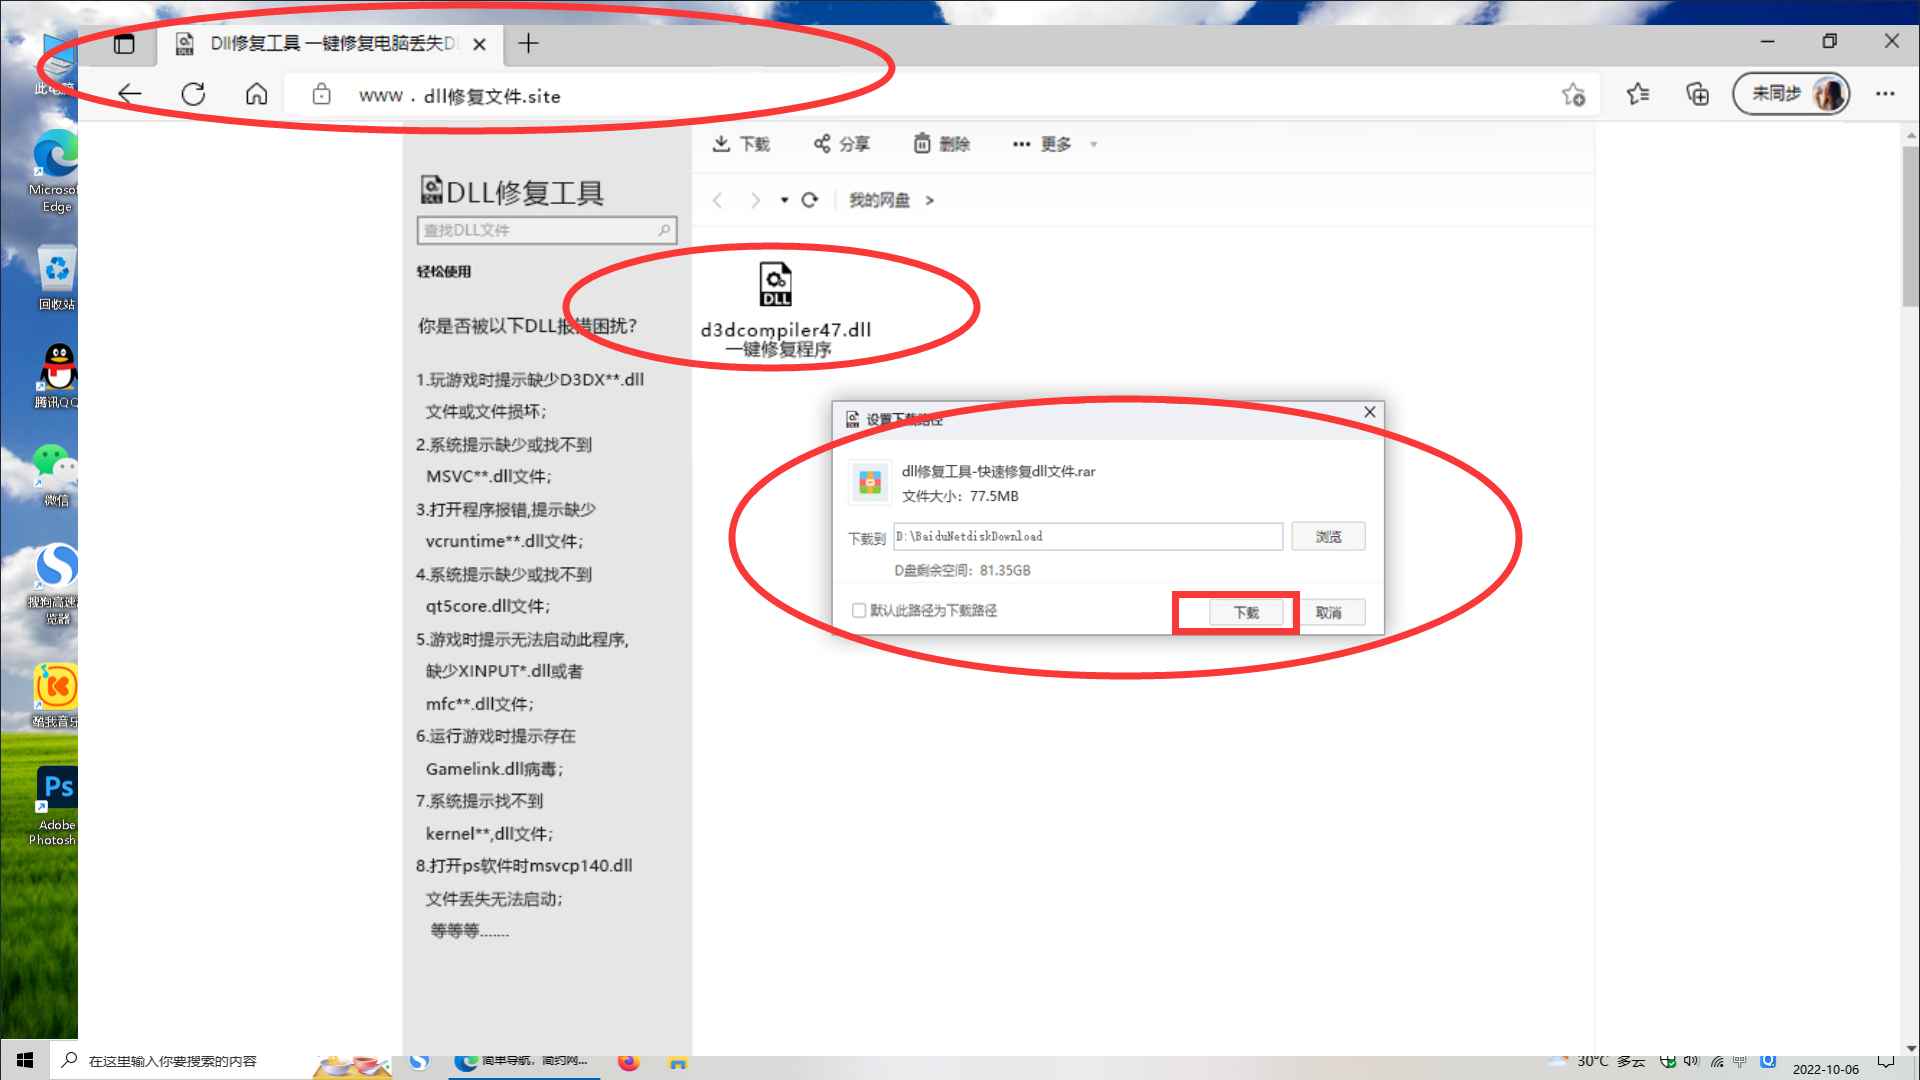The width and height of the screenshot is (1920, 1080).
Task: Enable 默认此路径为下载路径 checkbox
Action: pos(858,610)
